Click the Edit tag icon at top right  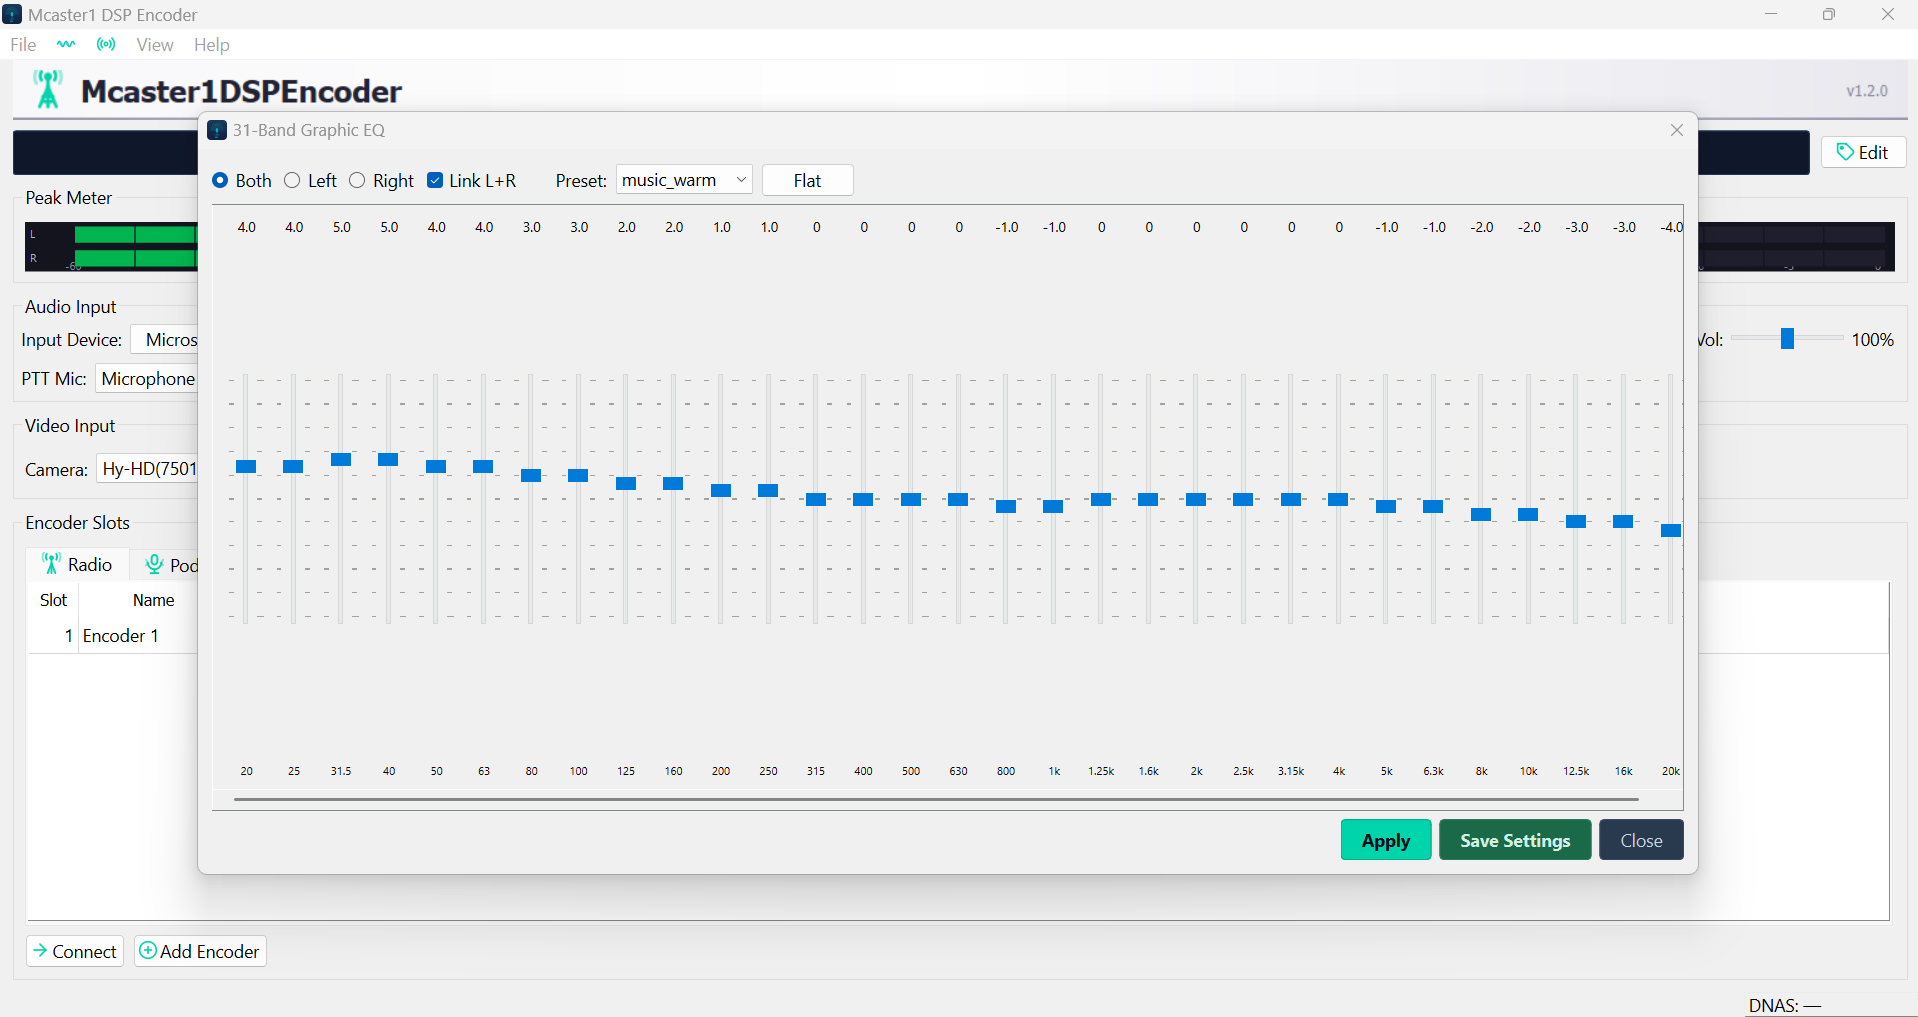1845,151
